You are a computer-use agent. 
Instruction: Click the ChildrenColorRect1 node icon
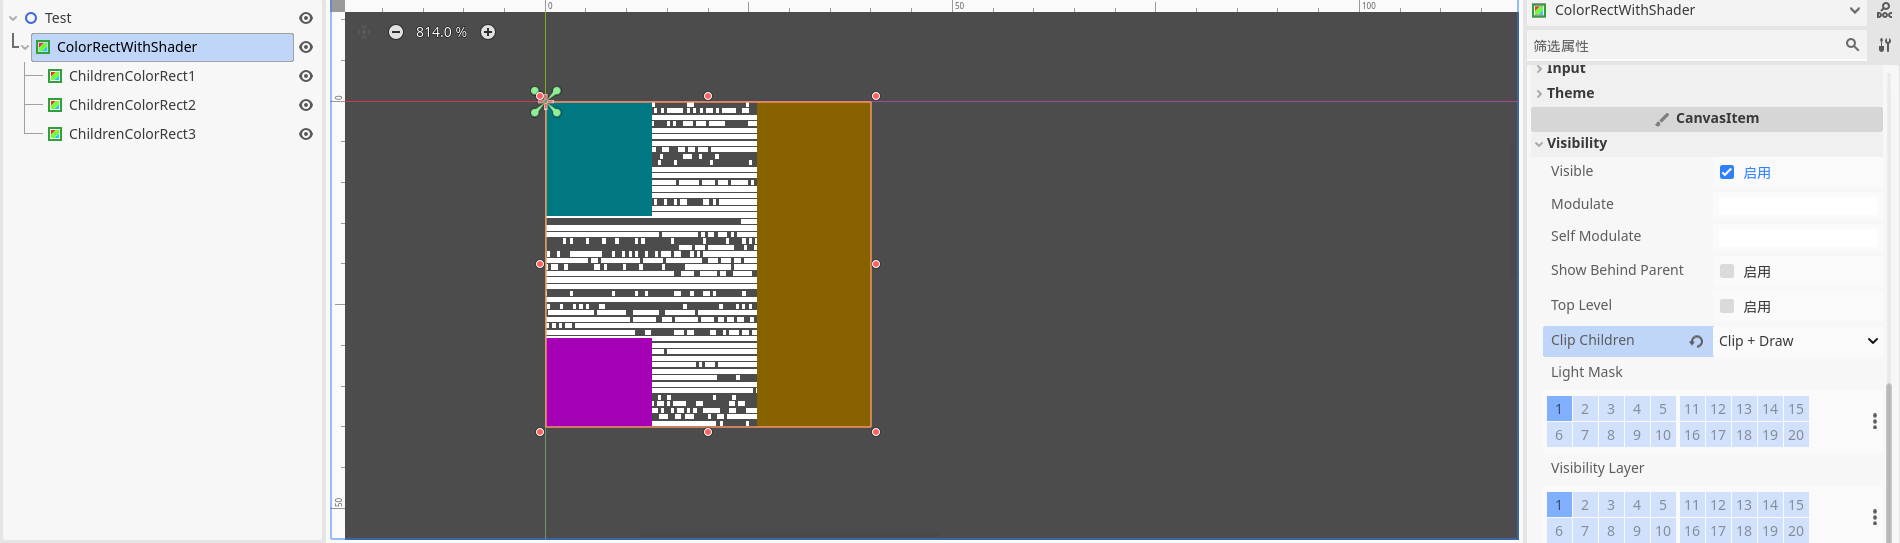[56, 76]
